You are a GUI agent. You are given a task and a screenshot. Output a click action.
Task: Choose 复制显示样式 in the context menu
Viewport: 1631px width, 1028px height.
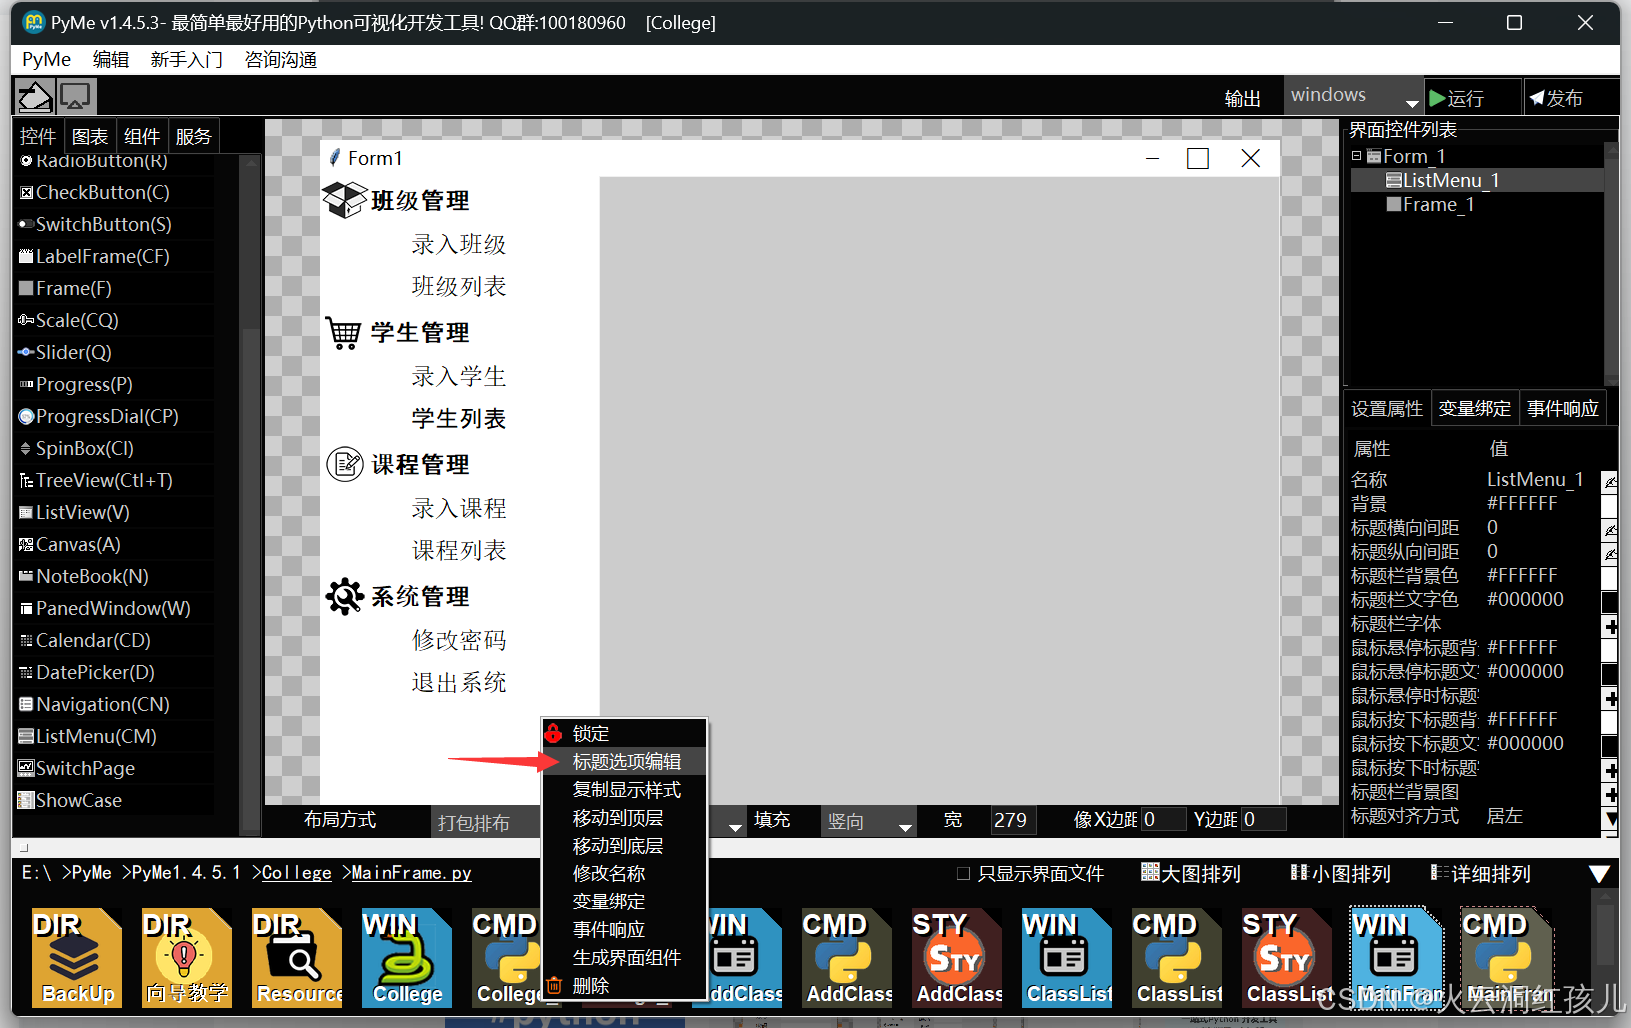pyautogui.click(x=625, y=789)
